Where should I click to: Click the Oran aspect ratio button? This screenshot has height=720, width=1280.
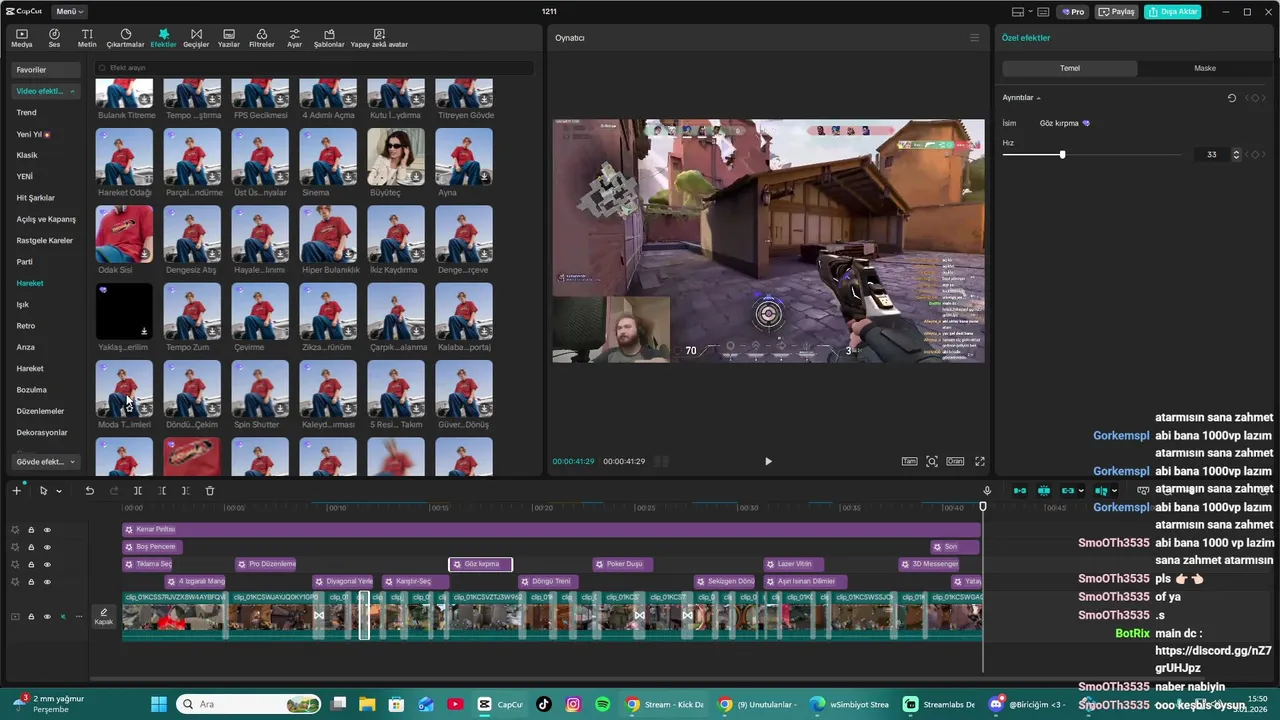(955, 461)
